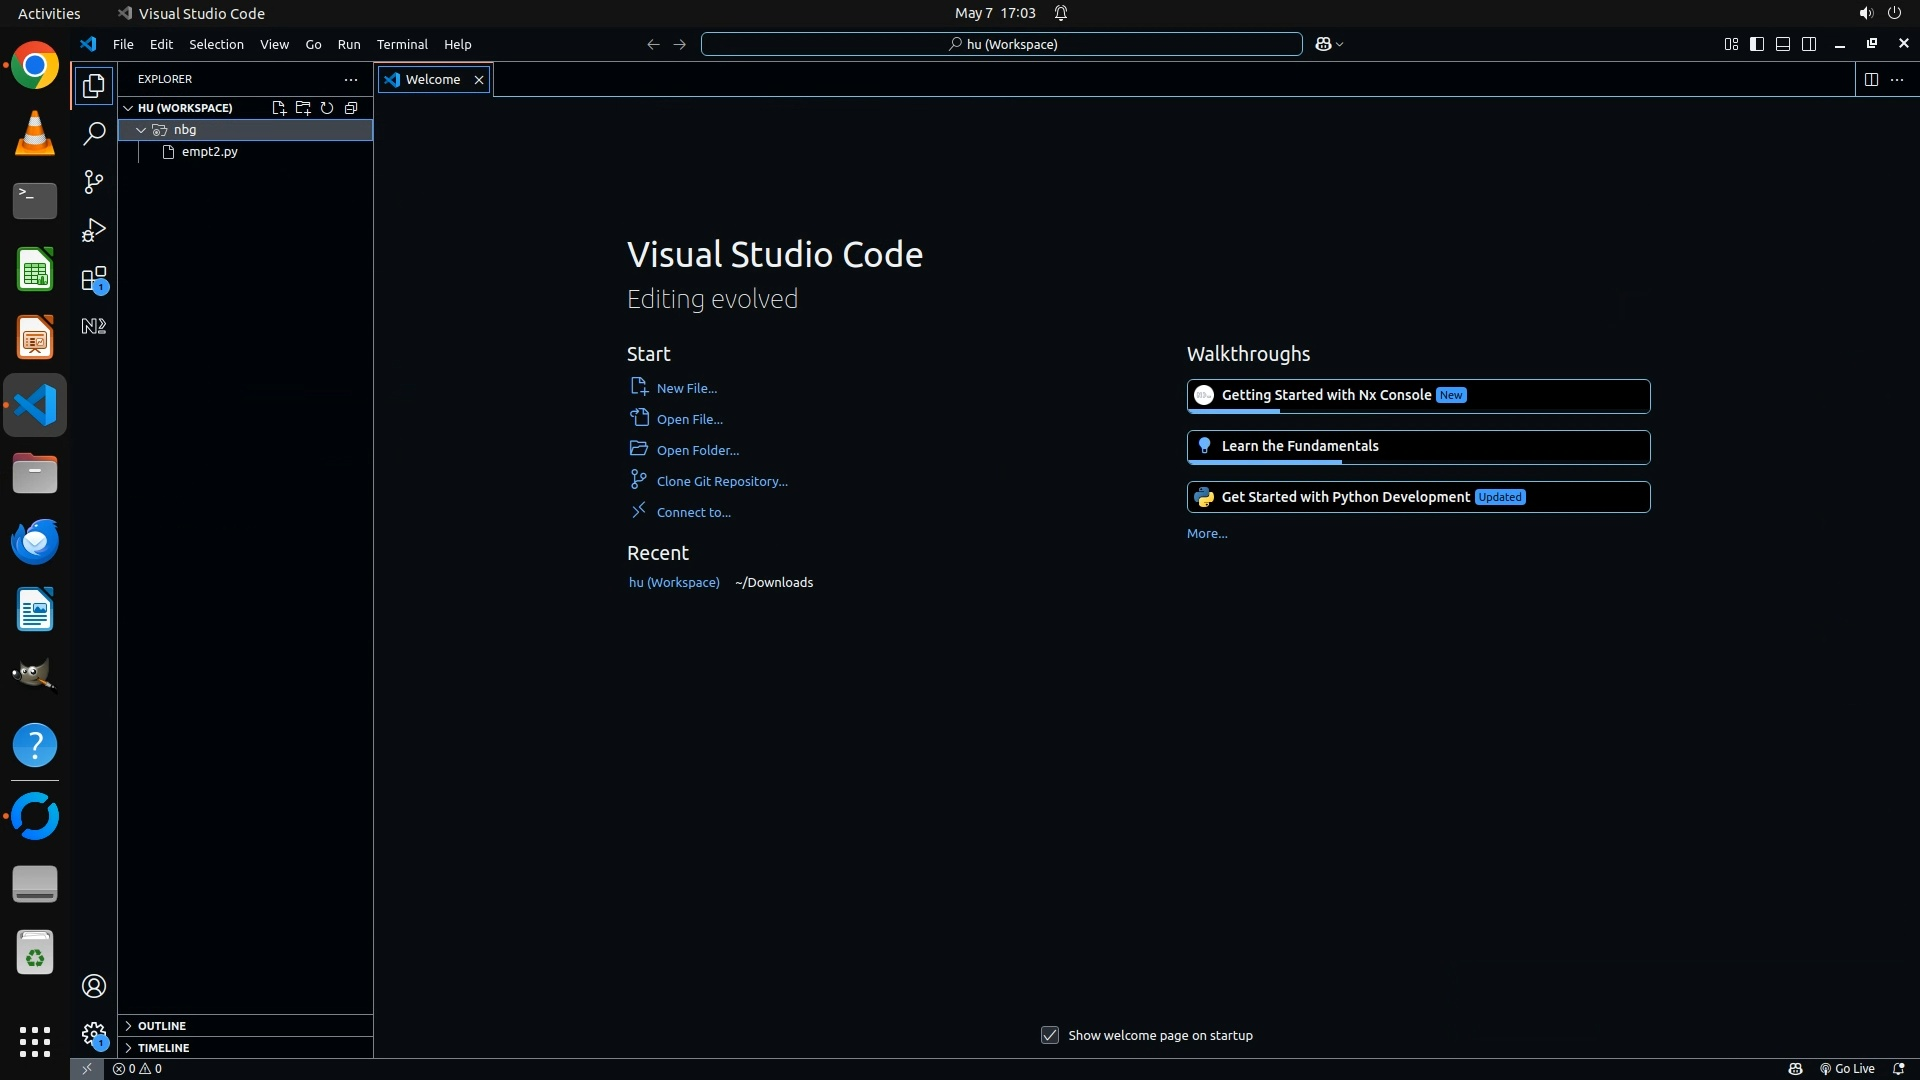Viewport: 1920px width, 1080px height.
Task: Open Run and Debug view
Action: [93, 230]
